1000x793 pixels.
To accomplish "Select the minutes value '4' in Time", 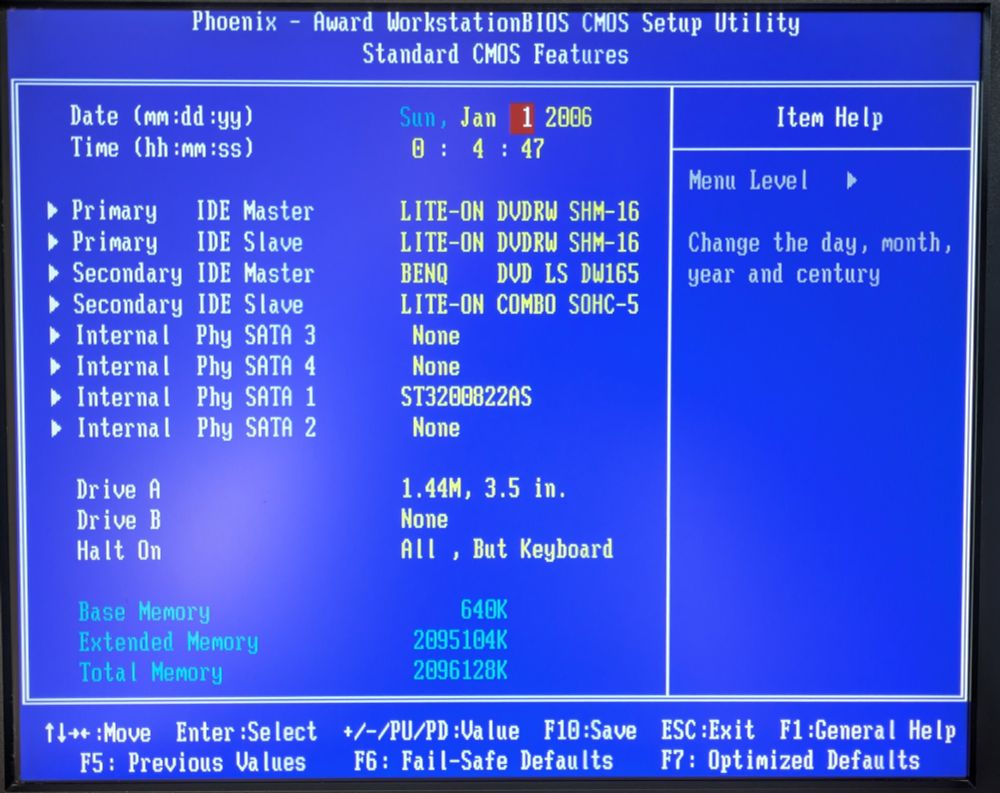I will click(478, 149).
